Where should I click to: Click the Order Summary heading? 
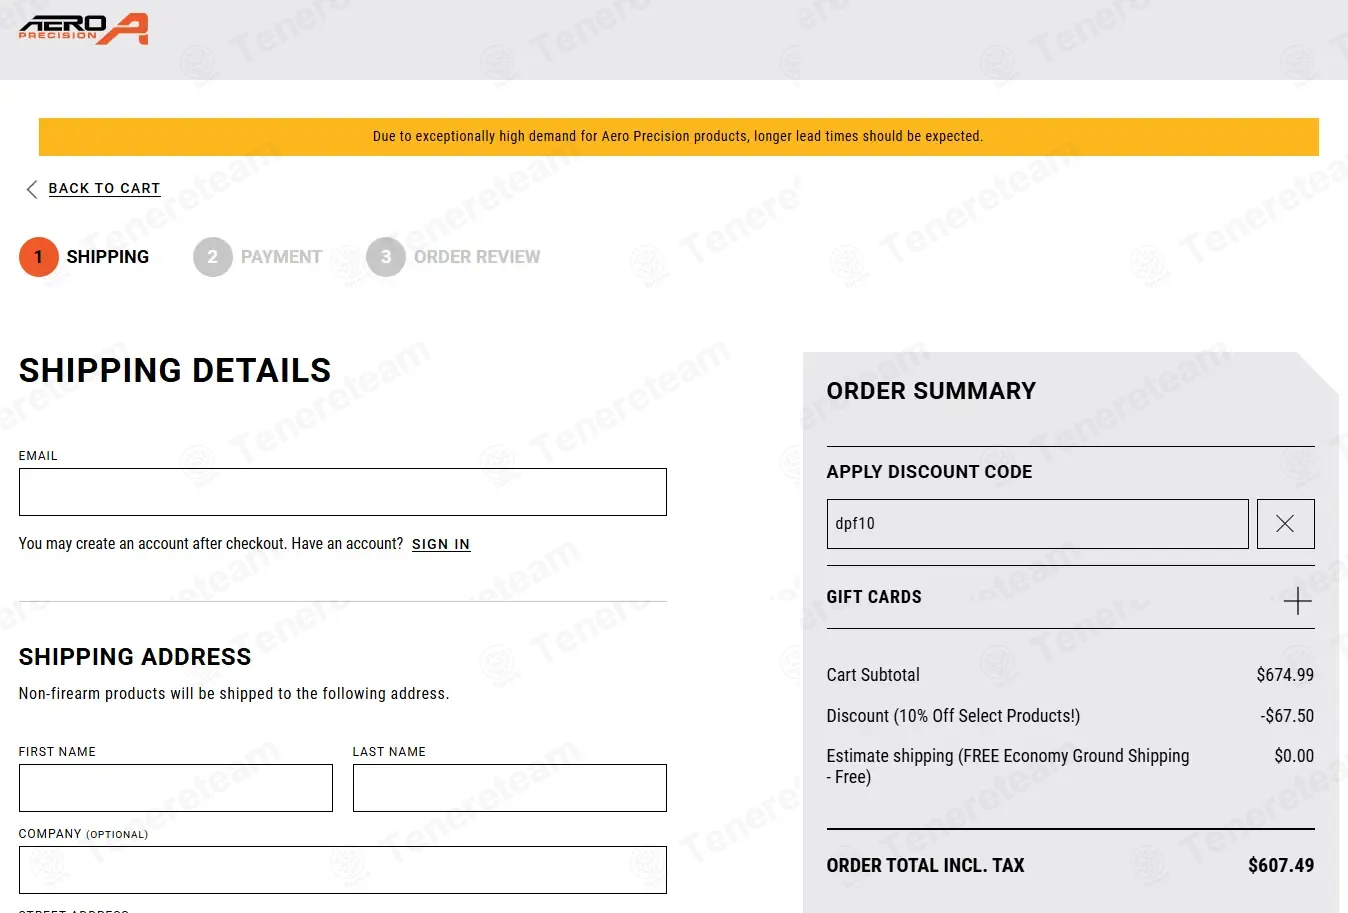tap(932, 391)
